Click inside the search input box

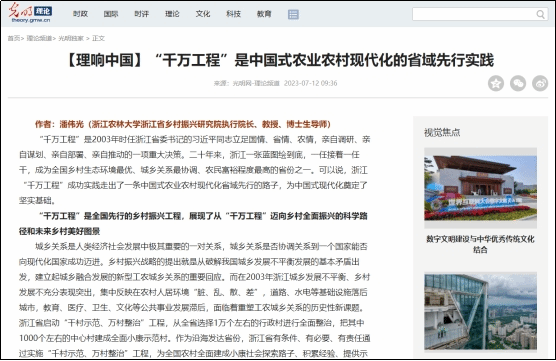pyautogui.click(x=474, y=14)
